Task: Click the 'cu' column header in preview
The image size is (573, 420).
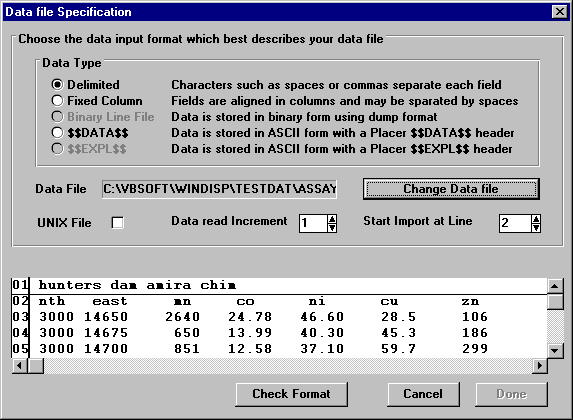Action: pyautogui.click(x=389, y=301)
